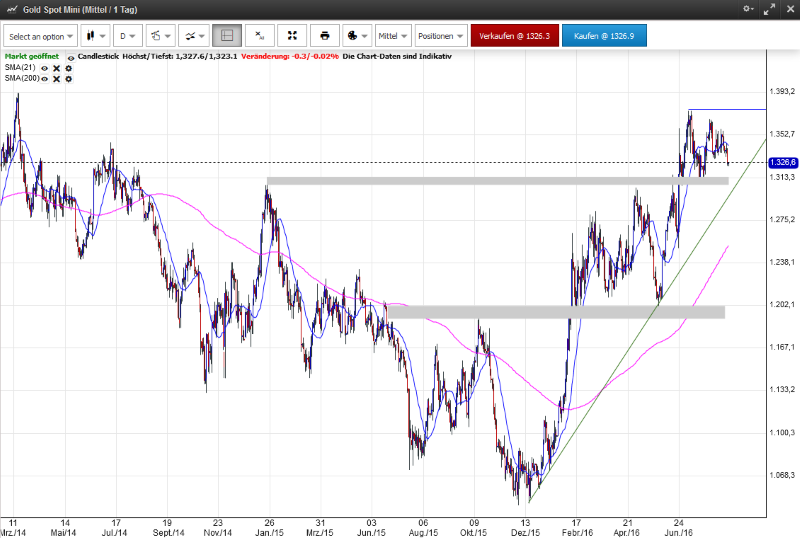This screenshot has width=800, height=538.
Task: Click the '26 Jan./15' date axis label
Action: tap(269, 528)
